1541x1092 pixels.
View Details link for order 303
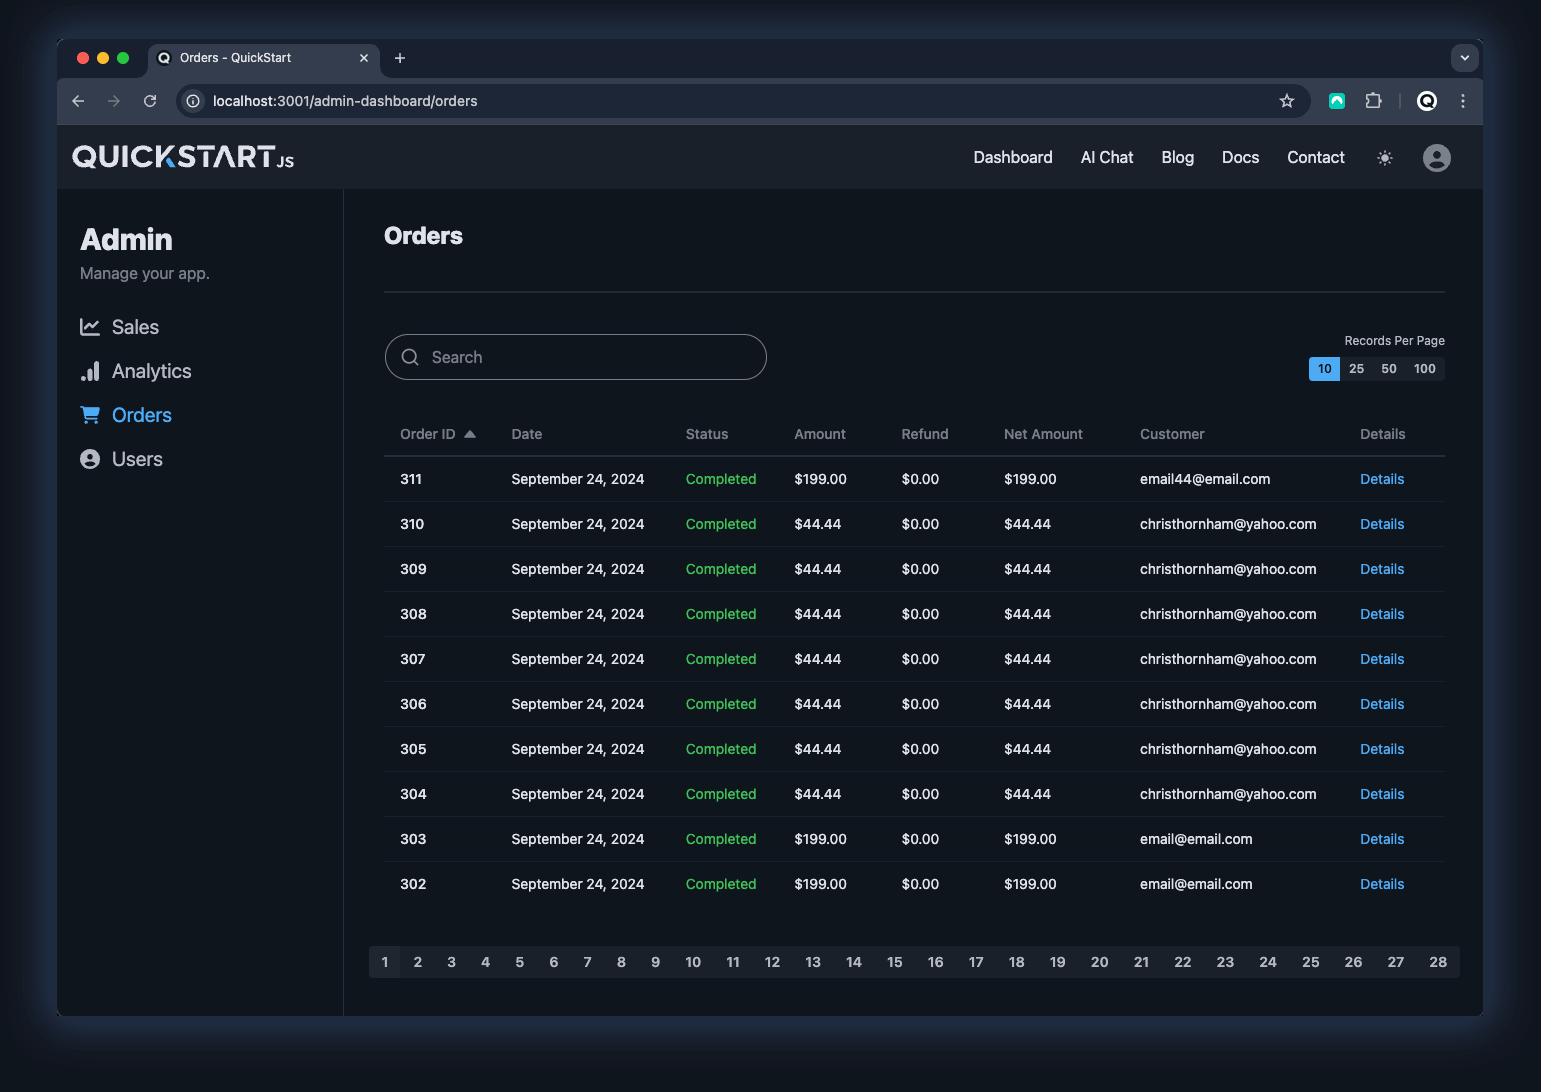(x=1381, y=839)
